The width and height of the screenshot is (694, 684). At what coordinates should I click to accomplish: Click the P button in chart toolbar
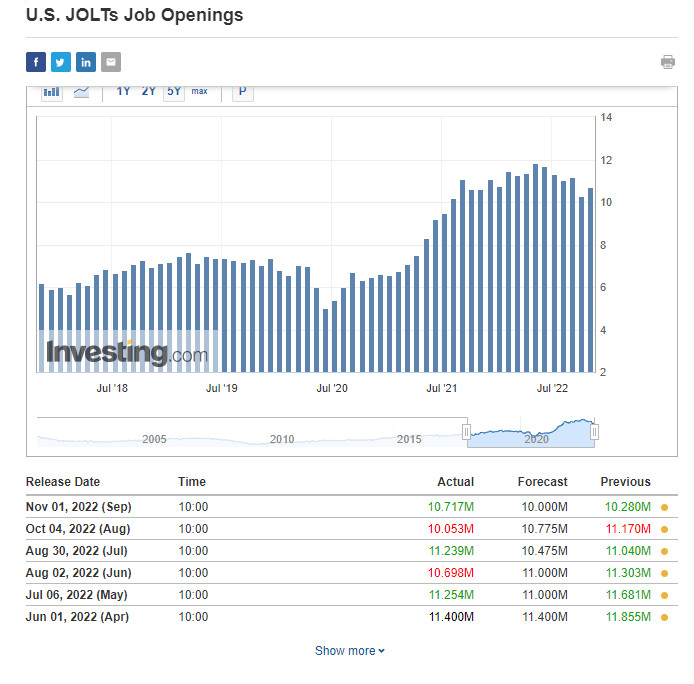242,92
